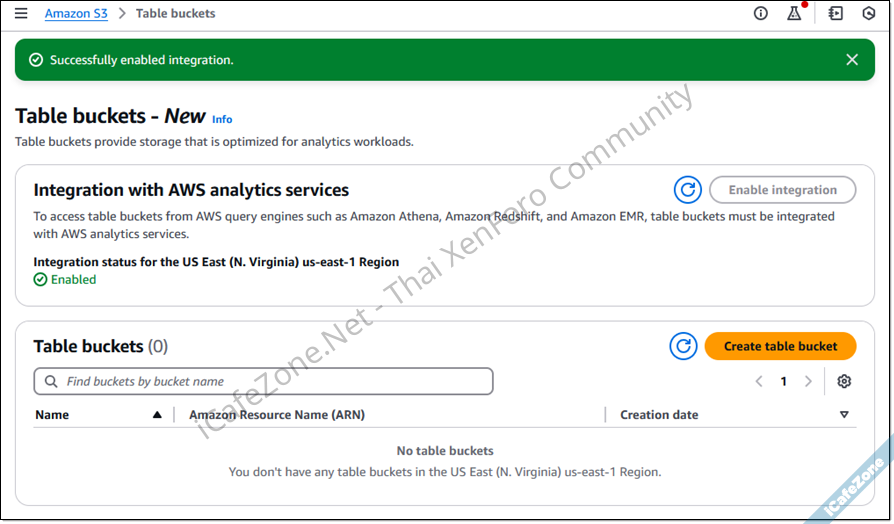Click the Amazon Resource Name (ARN) column header
The width and height of the screenshot is (894, 524).
click(277, 415)
